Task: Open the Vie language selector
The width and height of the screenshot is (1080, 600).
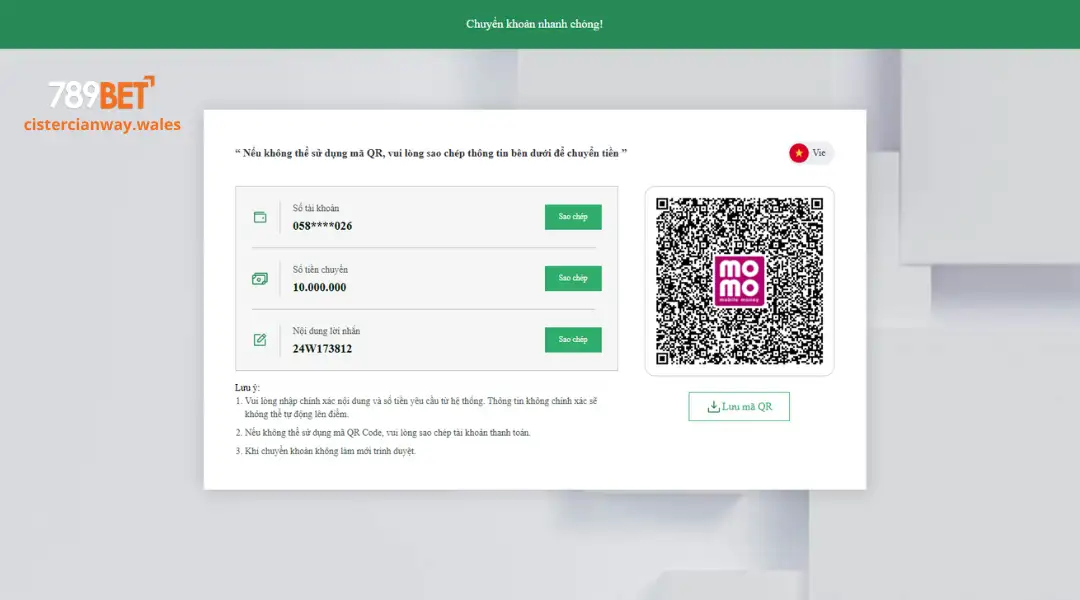Action: (811, 153)
